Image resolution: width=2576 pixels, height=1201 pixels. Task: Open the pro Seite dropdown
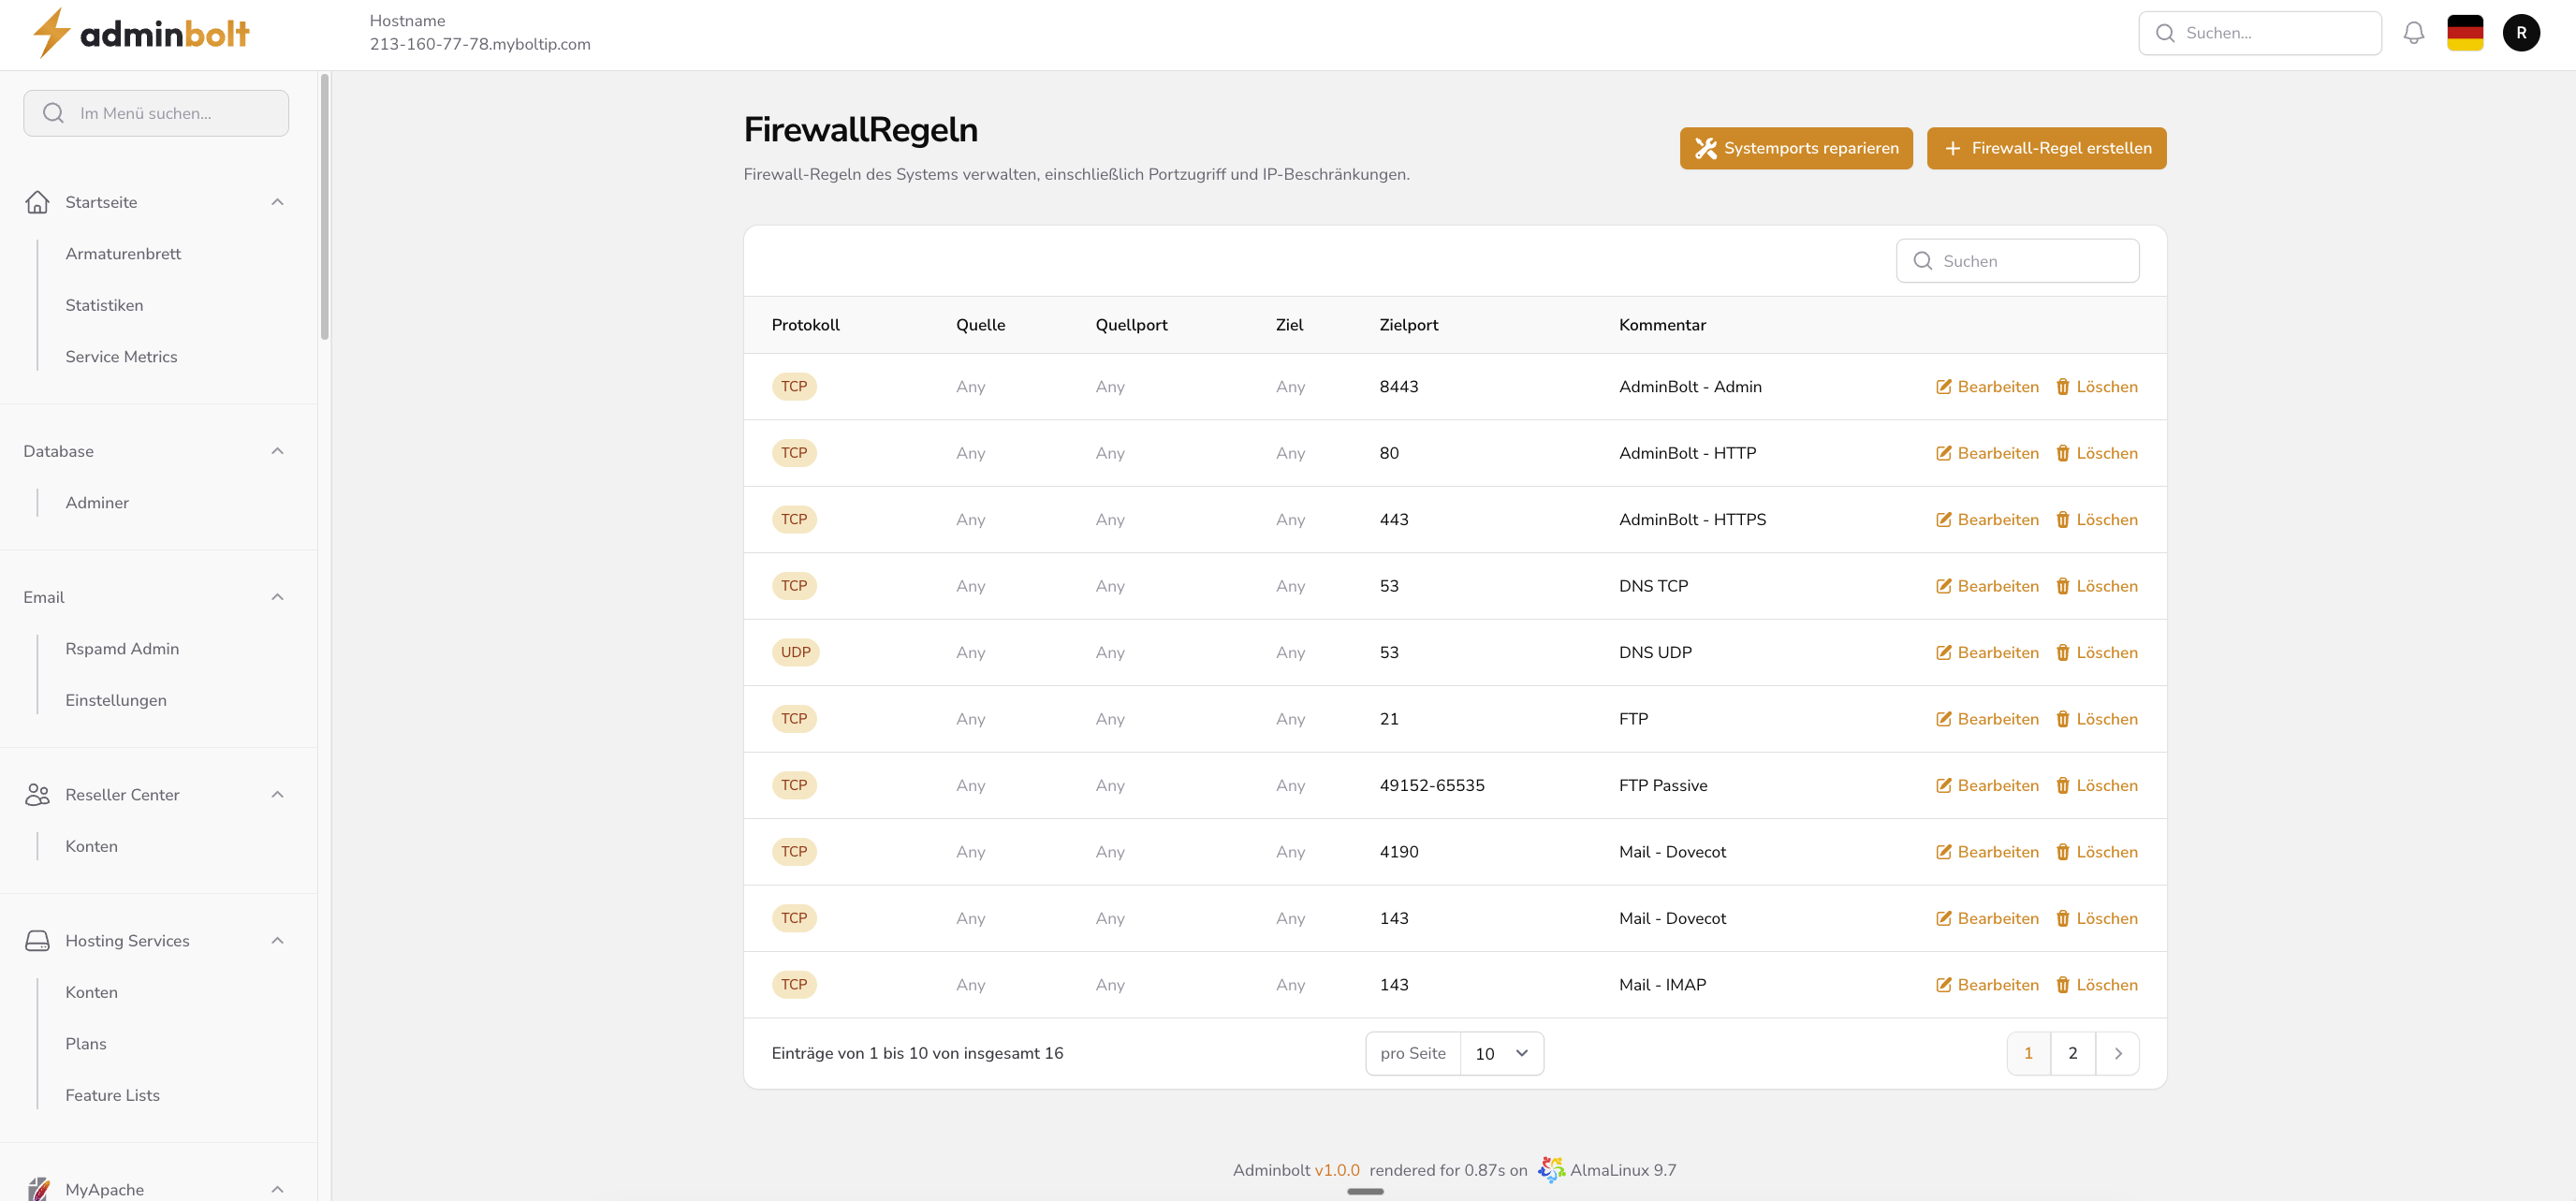(x=1500, y=1054)
